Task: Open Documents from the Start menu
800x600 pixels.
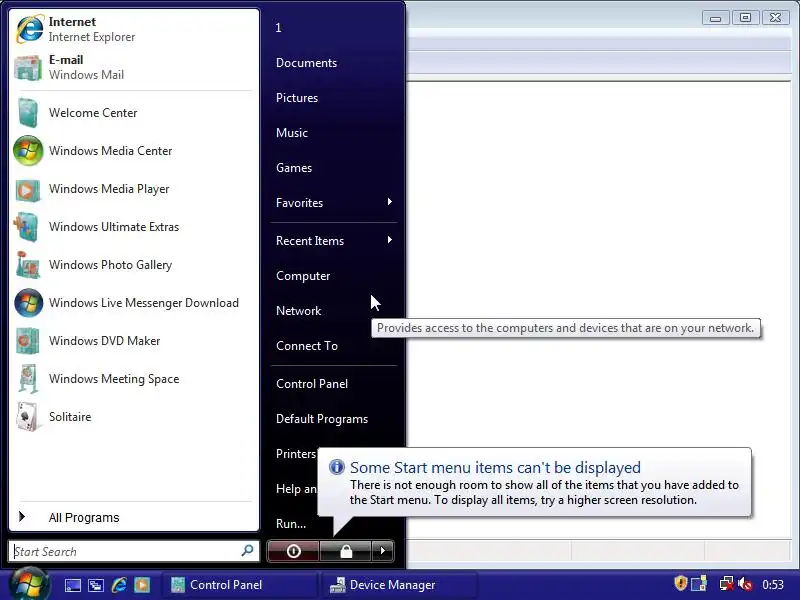Action: pyautogui.click(x=306, y=63)
